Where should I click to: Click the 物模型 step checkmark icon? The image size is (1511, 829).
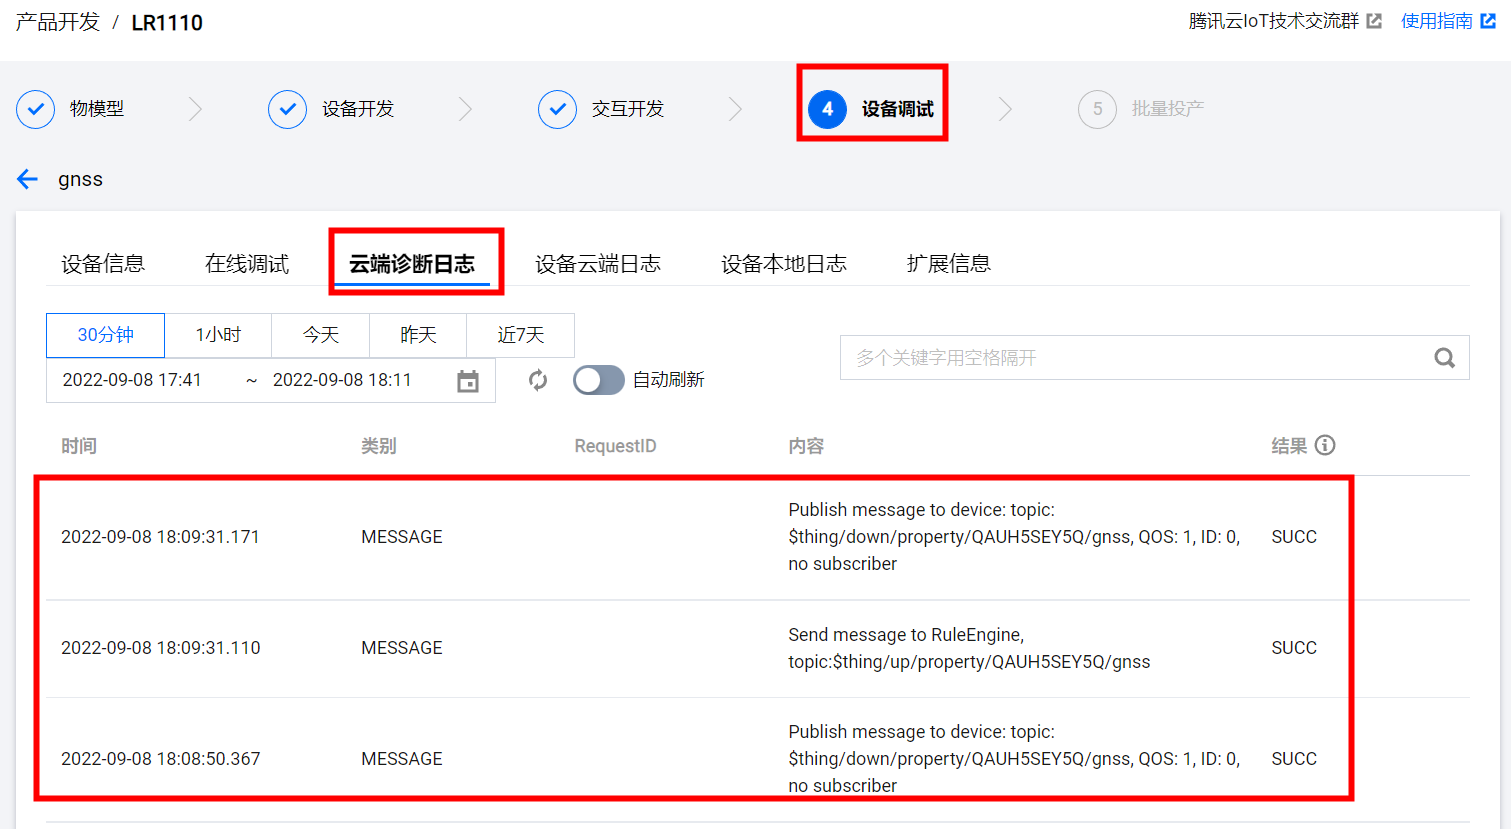36,109
